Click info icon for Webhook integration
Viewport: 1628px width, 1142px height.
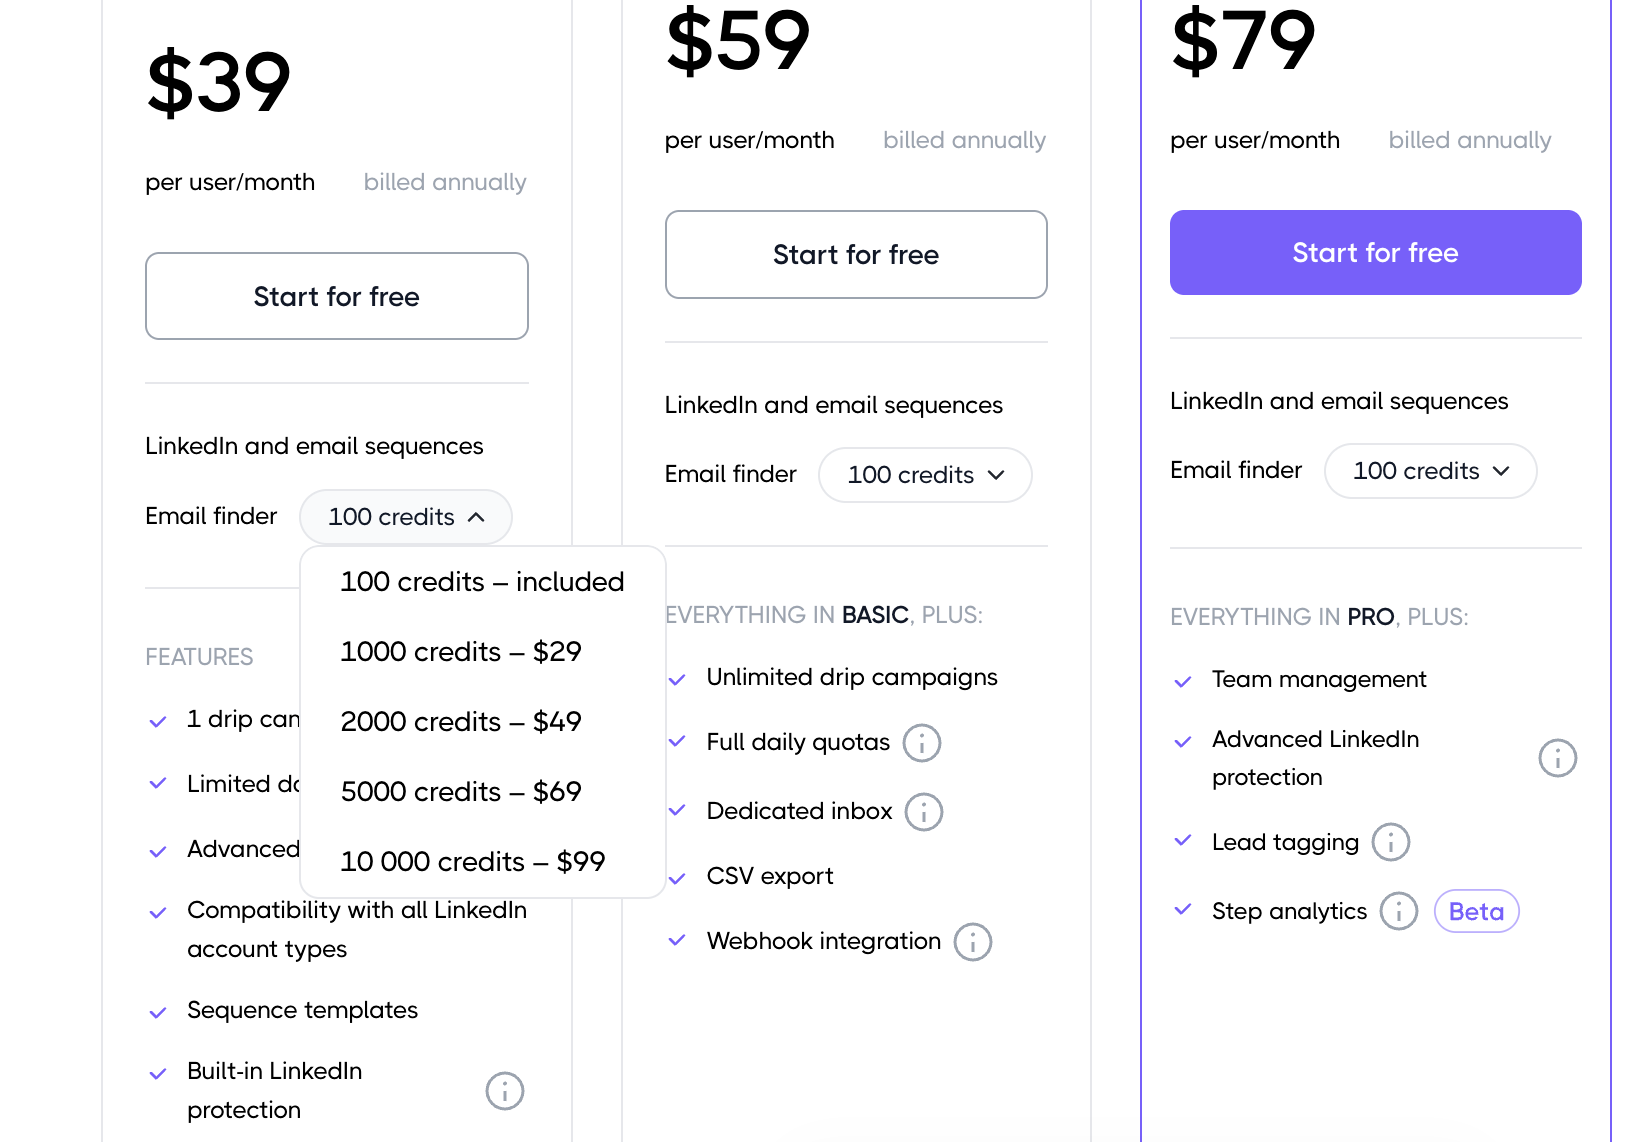point(972,942)
